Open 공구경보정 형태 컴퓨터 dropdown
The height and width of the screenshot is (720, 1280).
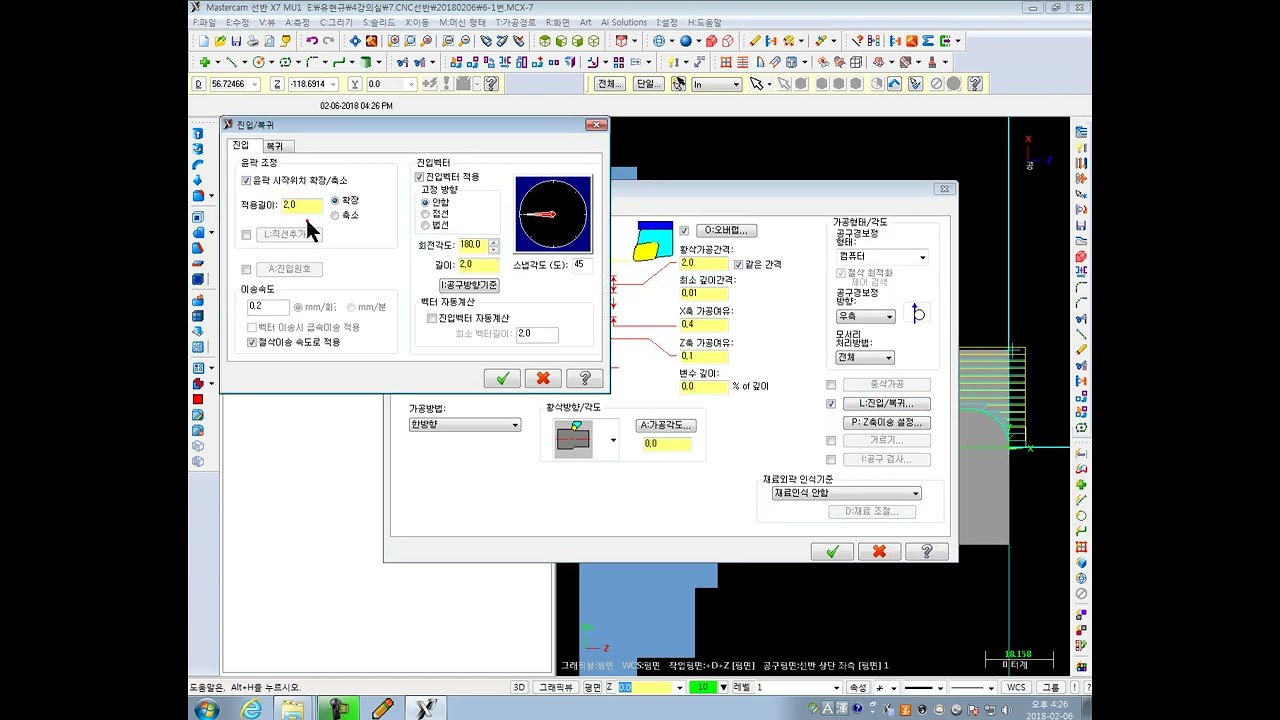click(882, 257)
